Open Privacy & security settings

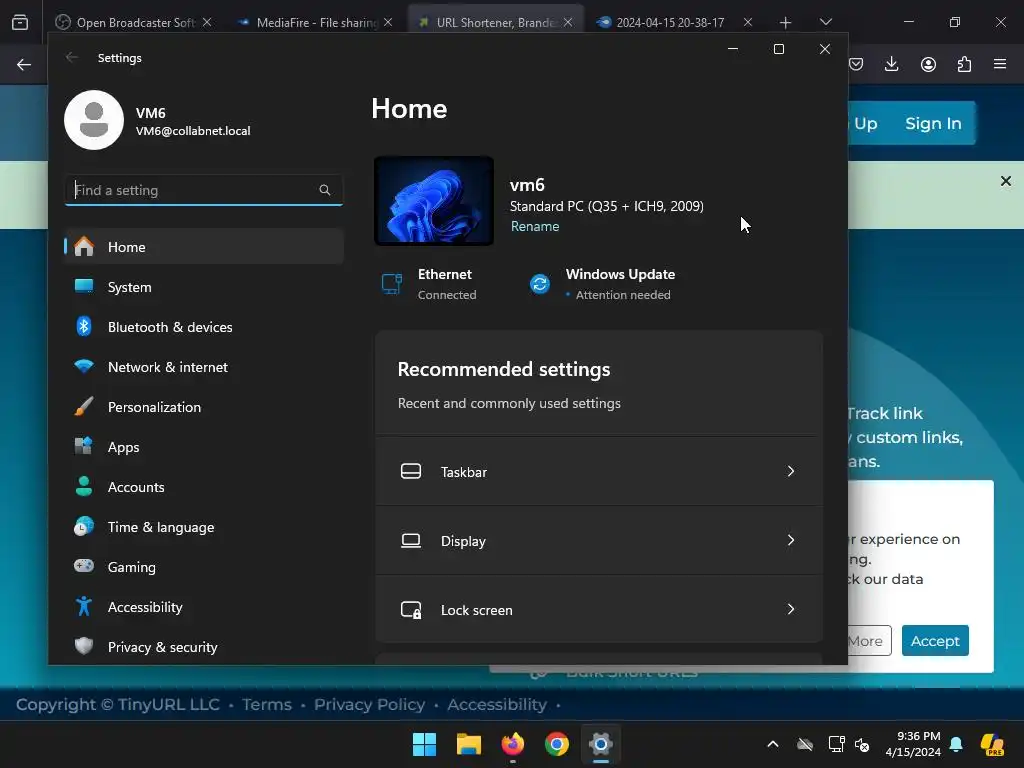tap(204, 647)
